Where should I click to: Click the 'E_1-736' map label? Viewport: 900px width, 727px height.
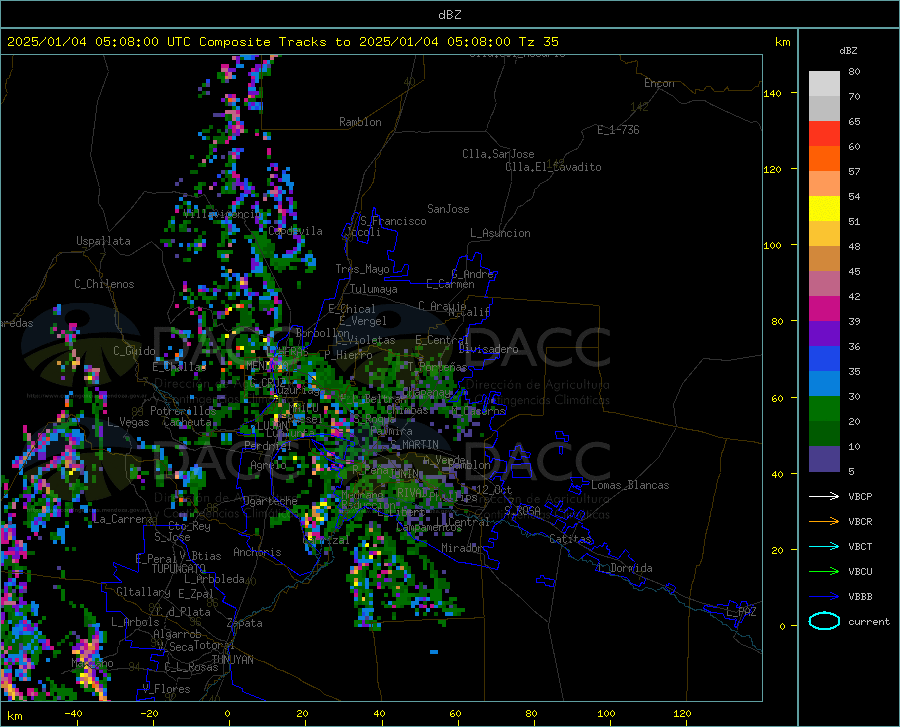(618, 130)
